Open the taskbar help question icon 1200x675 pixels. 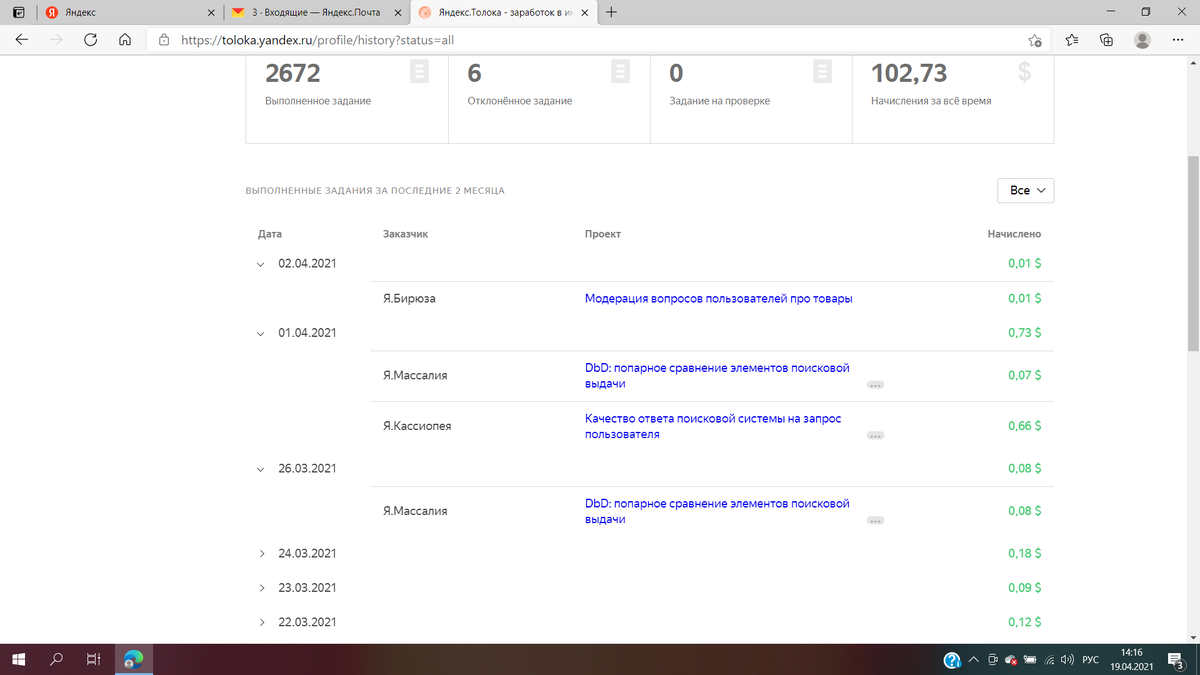point(953,660)
